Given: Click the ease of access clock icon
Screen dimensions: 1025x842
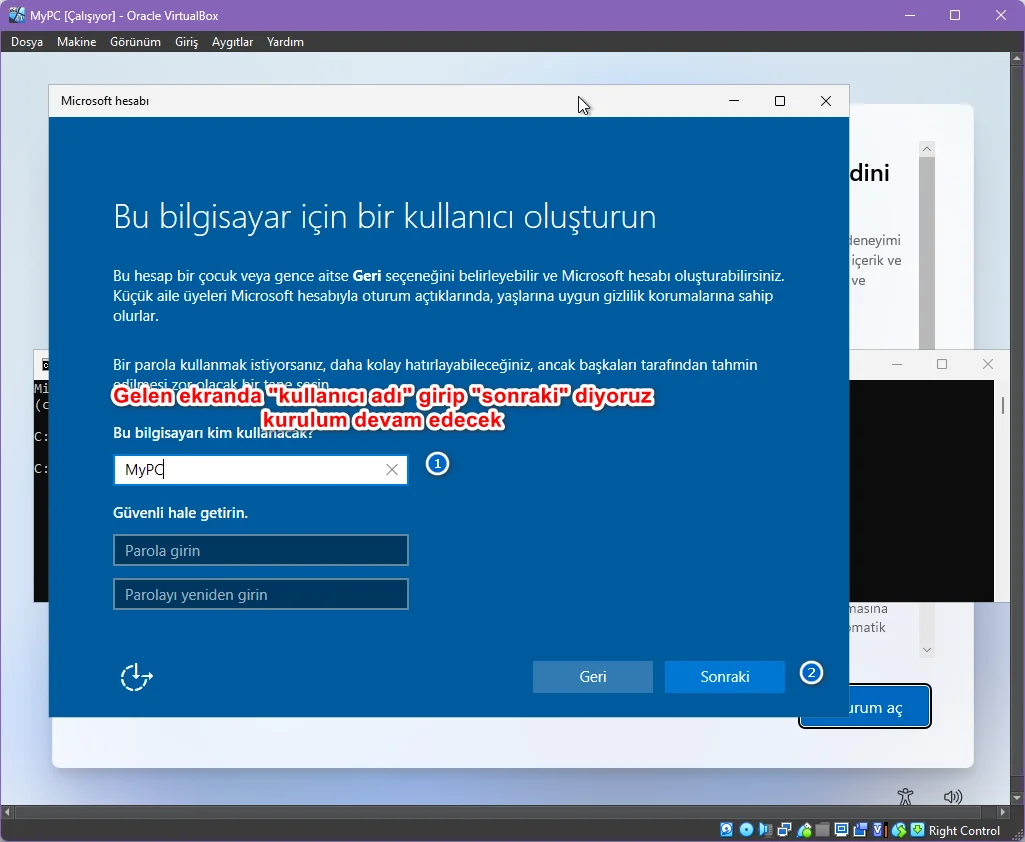Looking at the screenshot, I should point(136,677).
